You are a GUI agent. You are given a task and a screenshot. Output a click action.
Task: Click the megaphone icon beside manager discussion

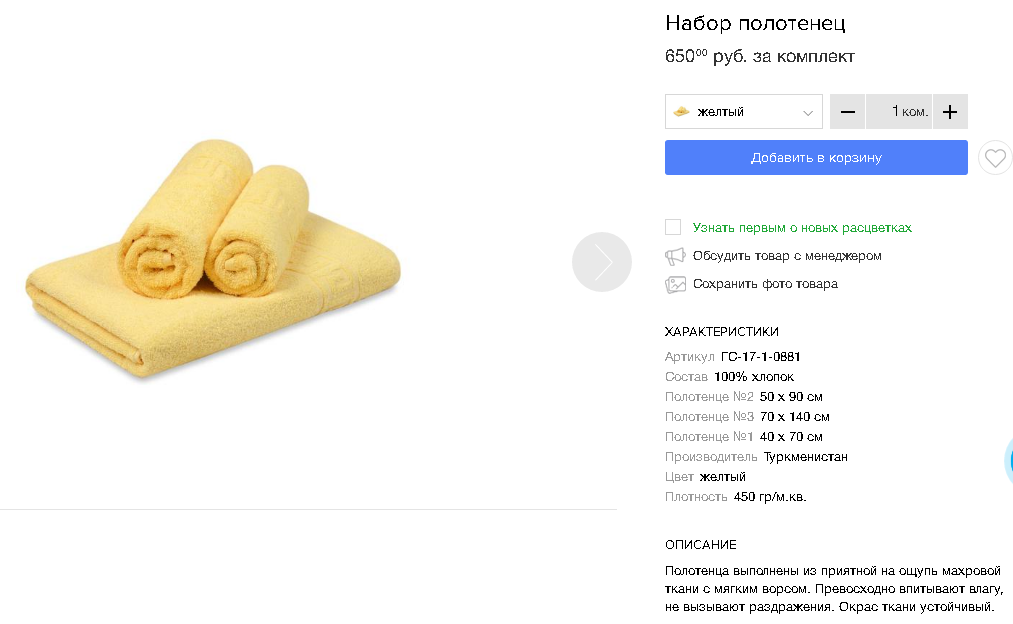tap(675, 256)
